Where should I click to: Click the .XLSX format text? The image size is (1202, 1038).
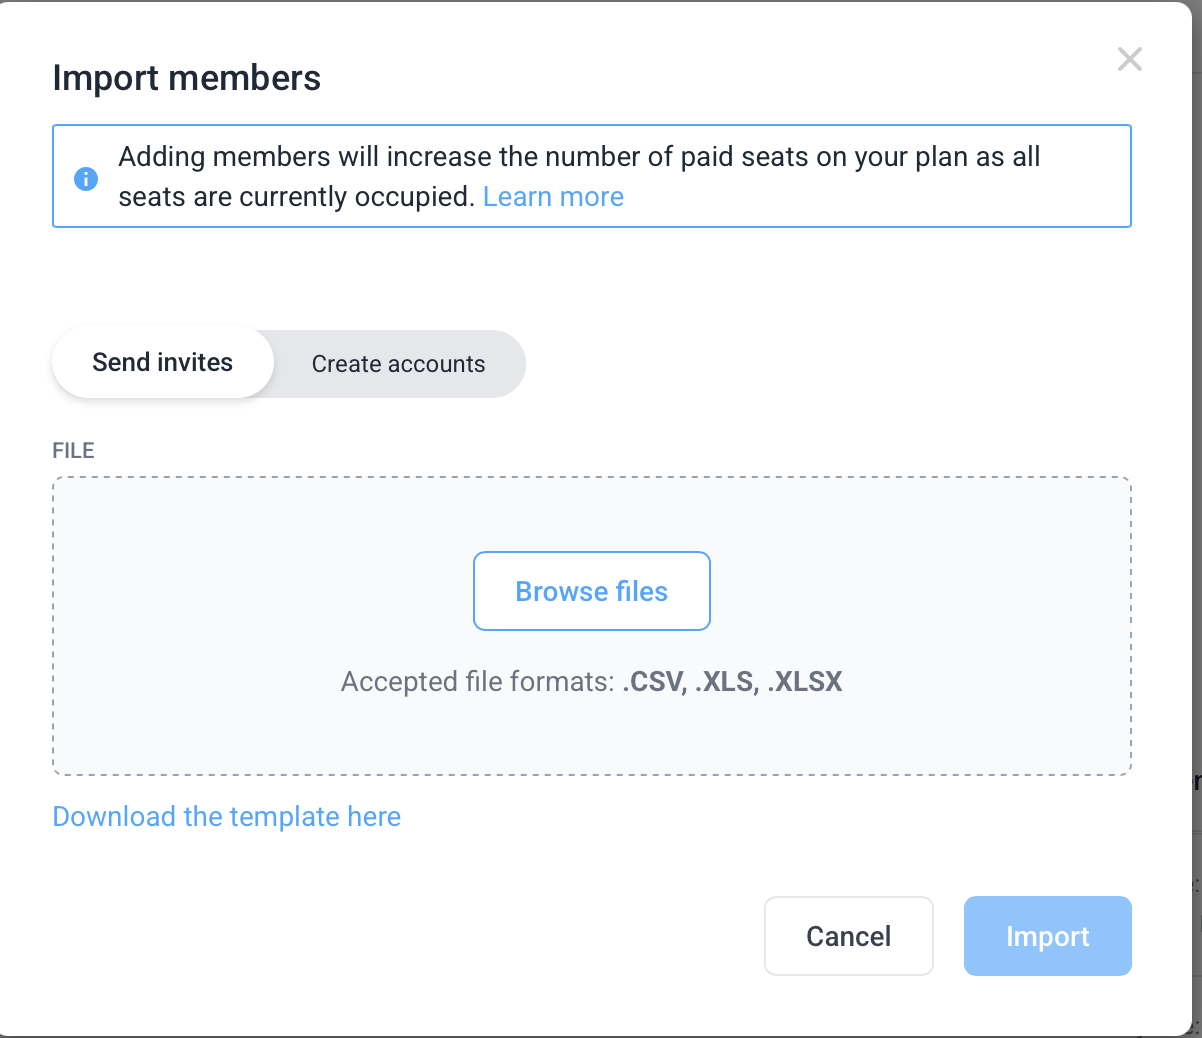[x=805, y=682]
